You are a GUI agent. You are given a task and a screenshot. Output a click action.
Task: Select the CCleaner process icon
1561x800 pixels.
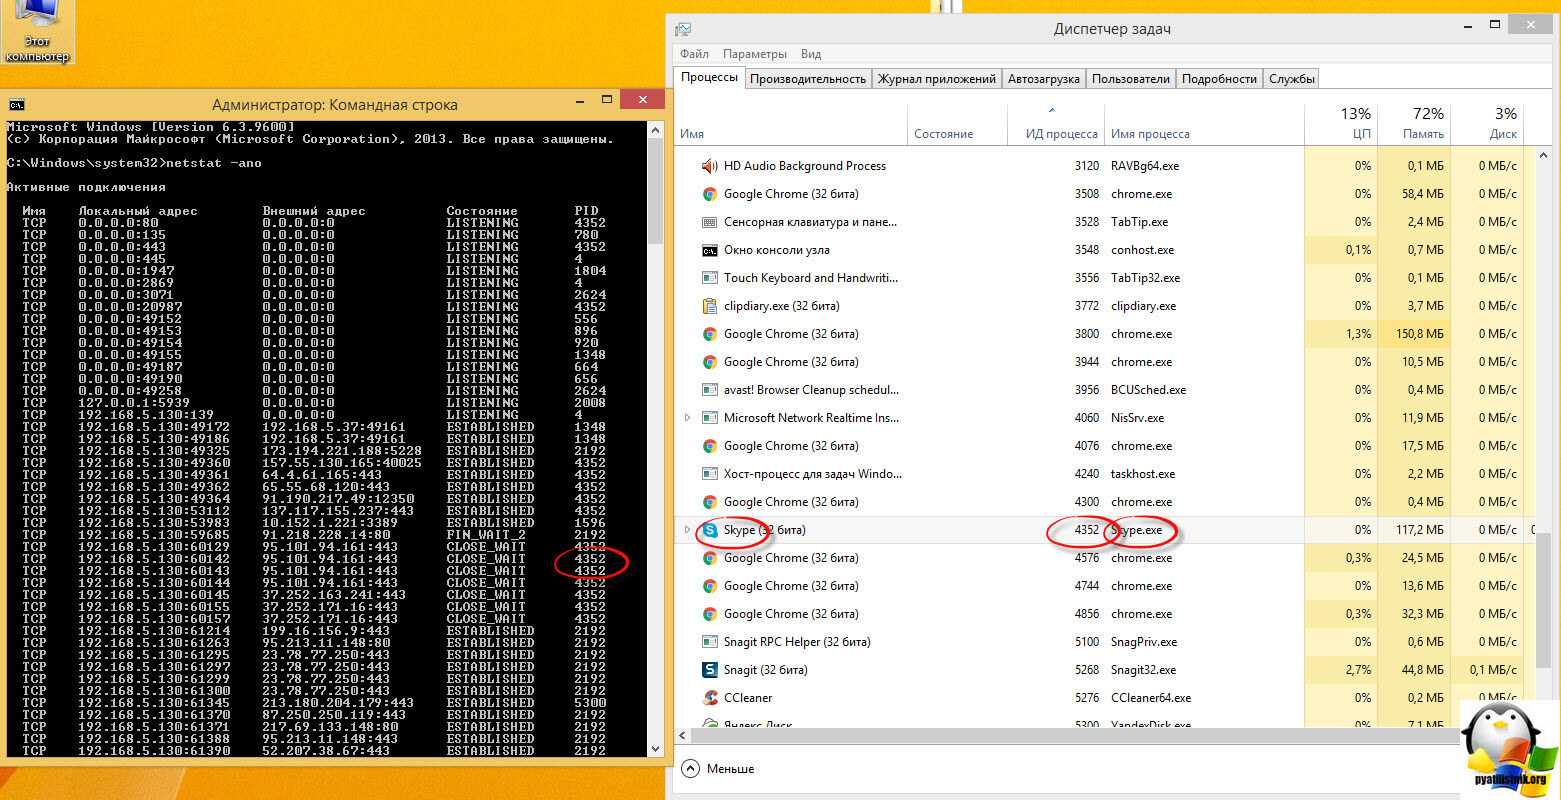710,698
